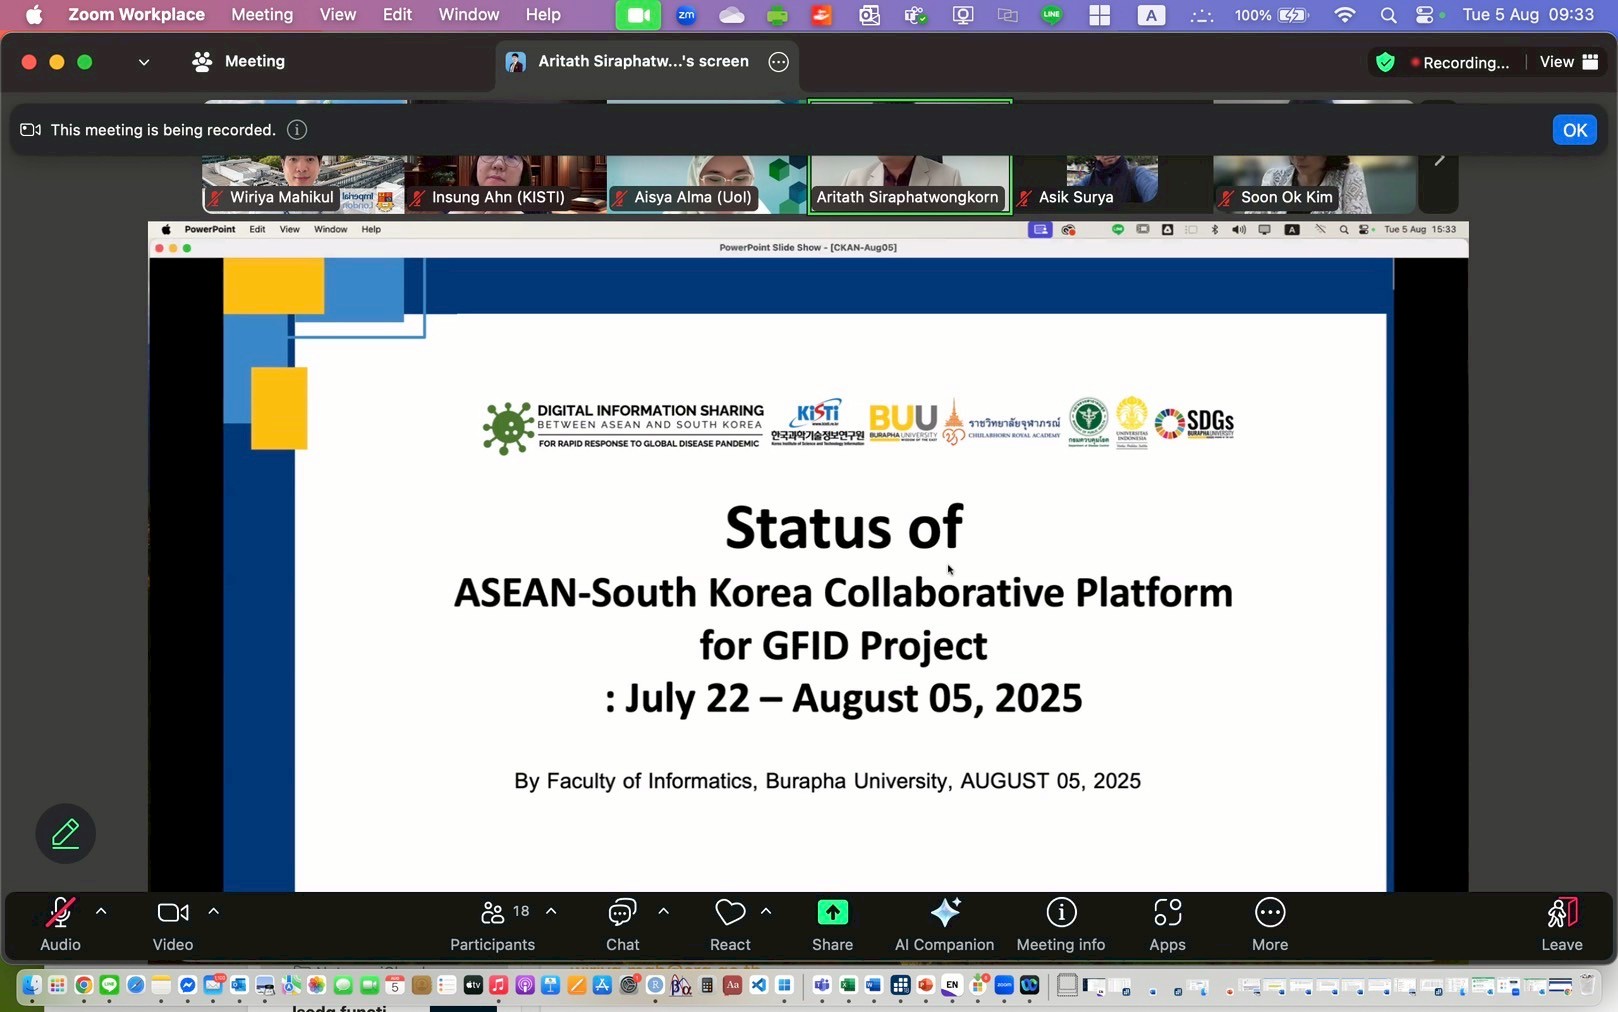The height and width of the screenshot is (1012, 1618).
Task: Expand audio options chevron next to Audio
Action: click(x=101, y=911)
